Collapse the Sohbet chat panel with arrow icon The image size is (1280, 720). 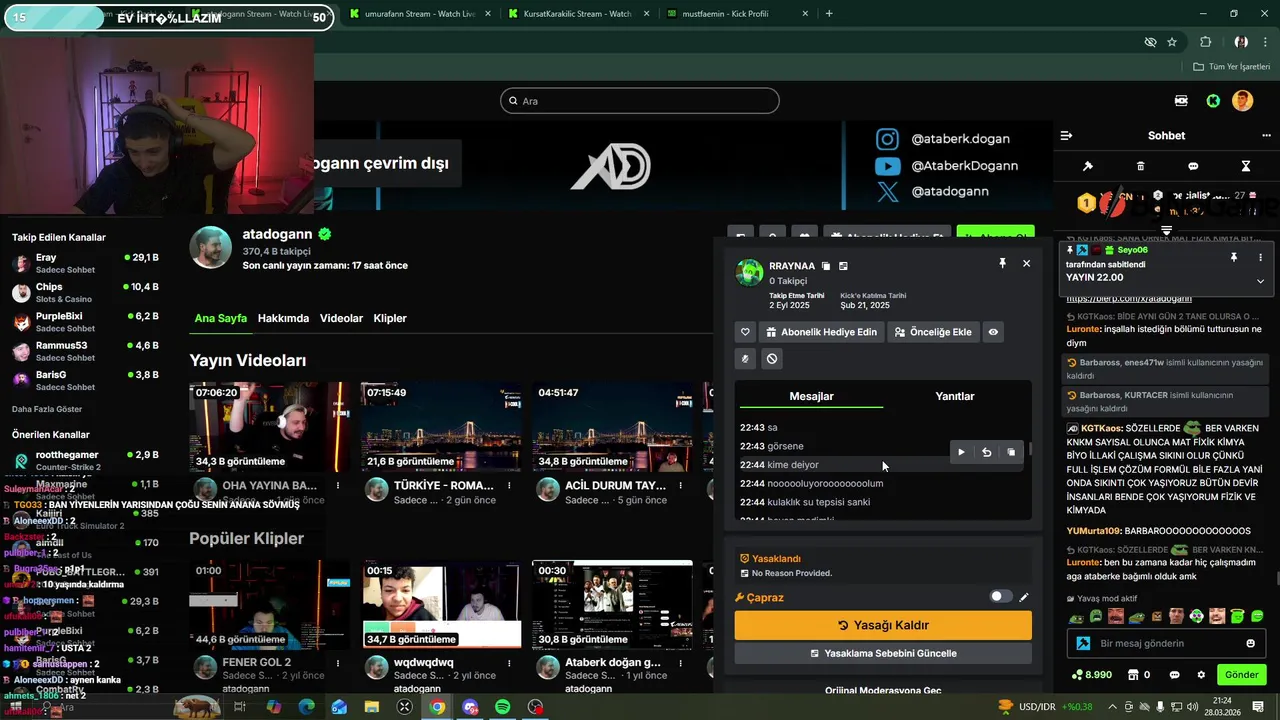pos(1066,135)
